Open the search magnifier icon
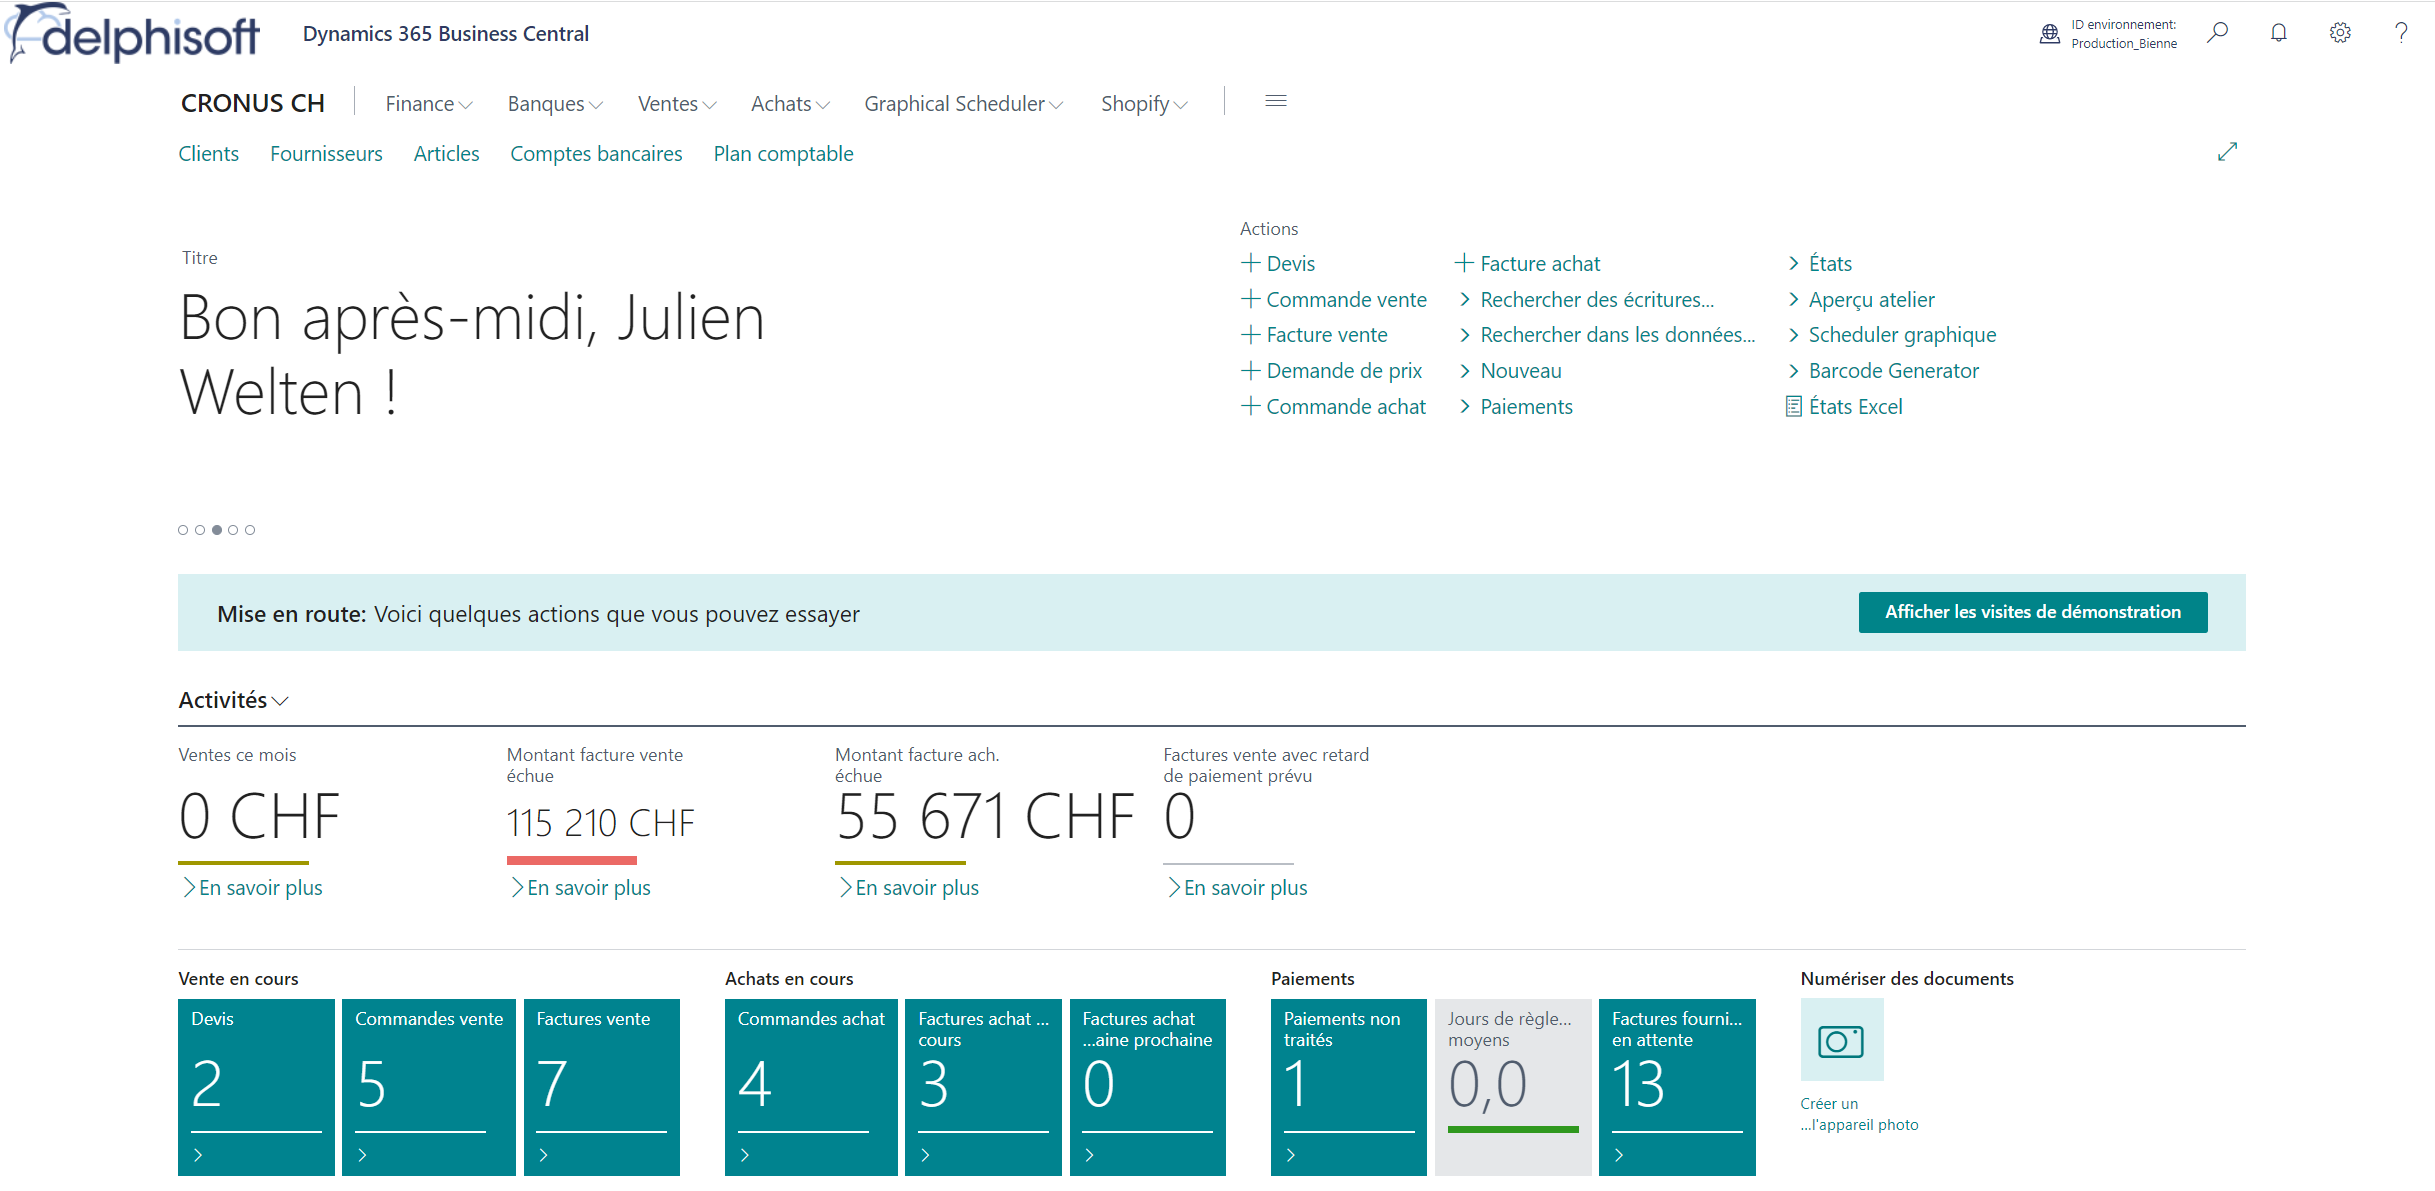 tap(2217, 33)
